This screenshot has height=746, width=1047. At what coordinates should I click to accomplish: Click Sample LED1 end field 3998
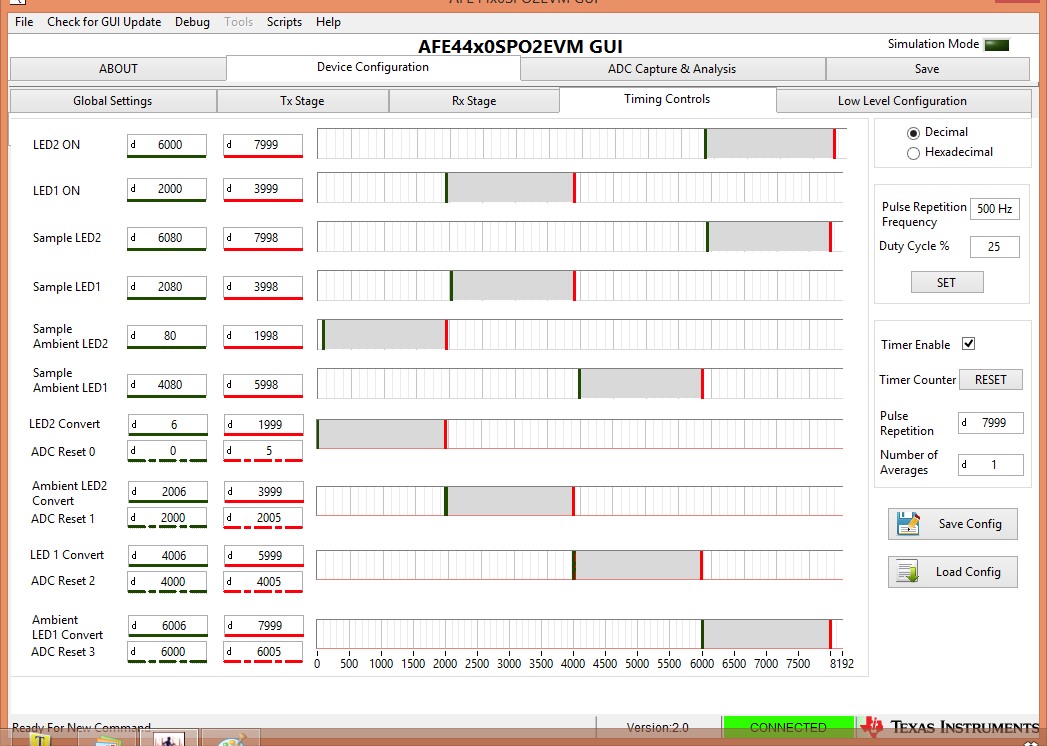click(x=263, y=287)
